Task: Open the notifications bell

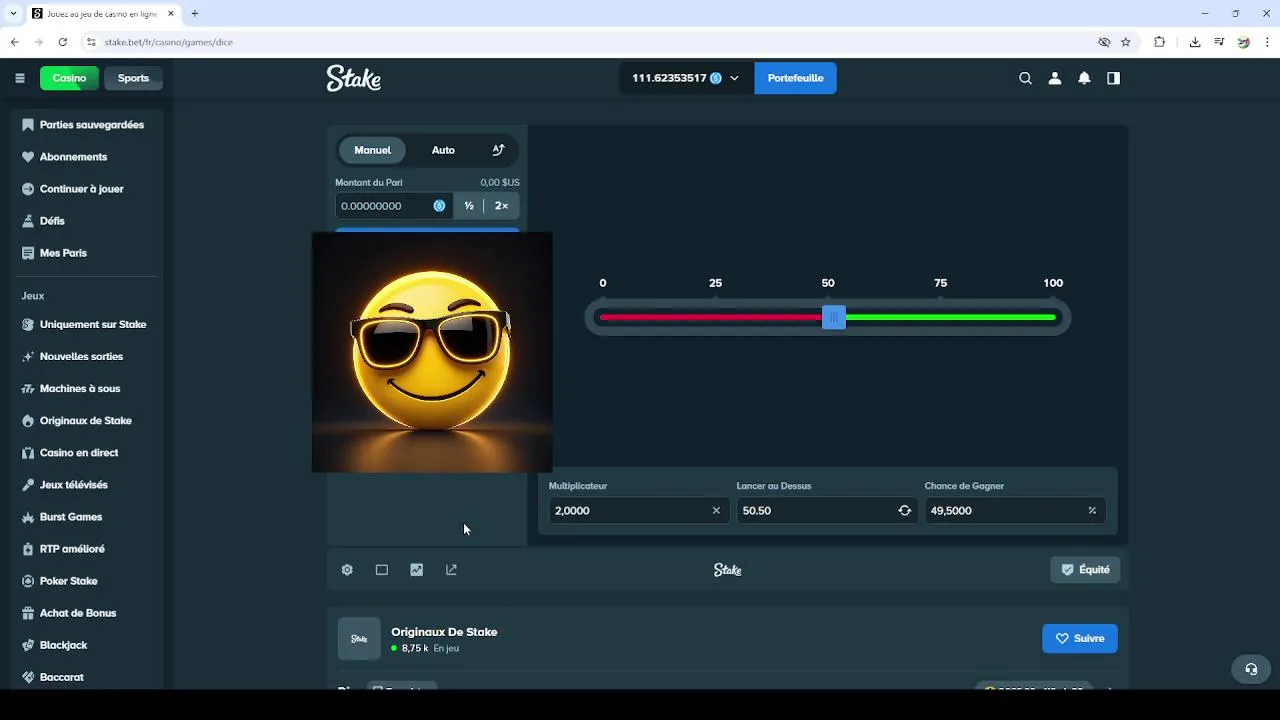Action: click(x=1084, y=78)
